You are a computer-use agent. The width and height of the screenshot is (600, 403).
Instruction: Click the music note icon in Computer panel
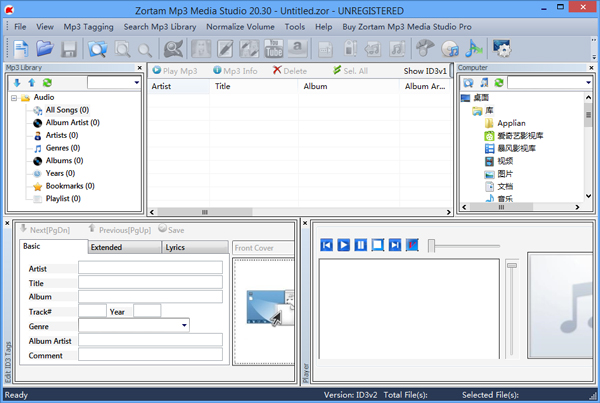(484, 83)
